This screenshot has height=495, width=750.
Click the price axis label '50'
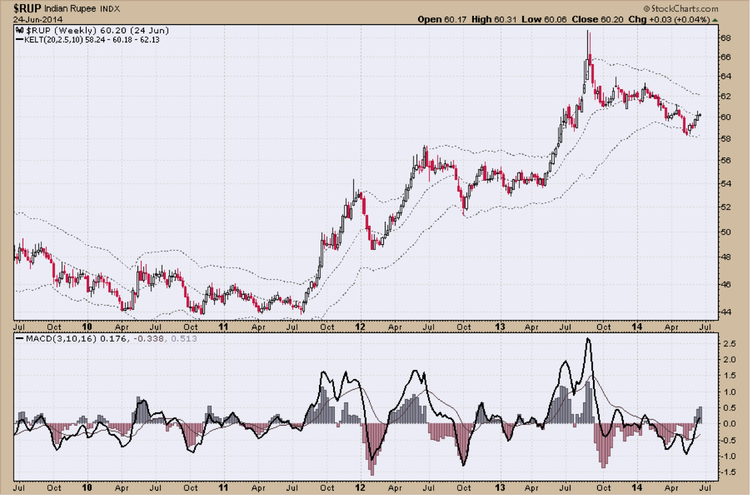726,232
